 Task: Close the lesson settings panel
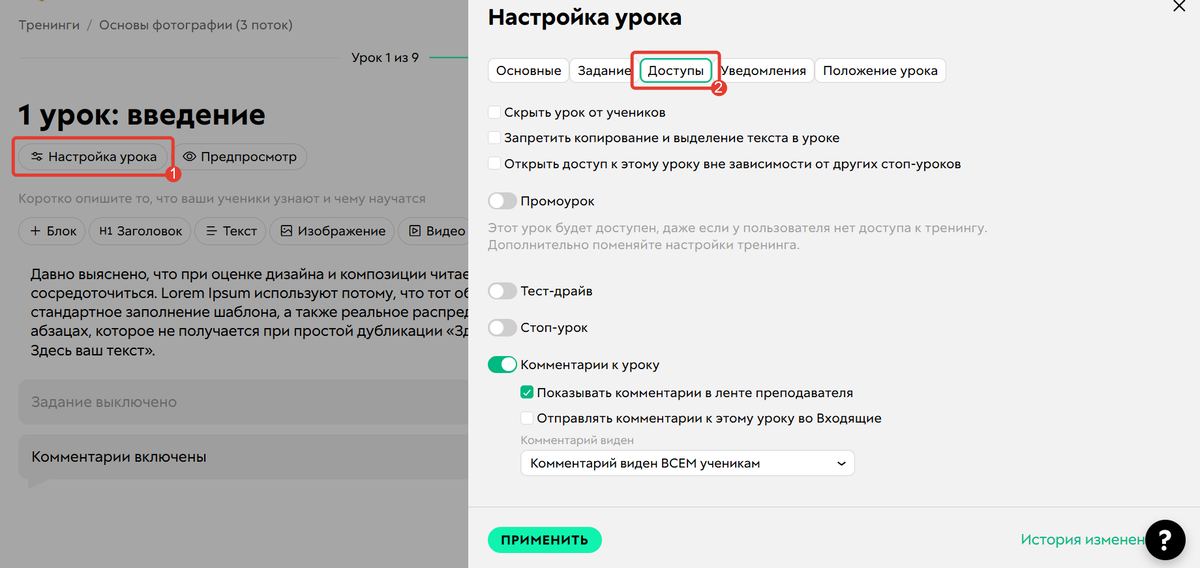(1177, 5)
